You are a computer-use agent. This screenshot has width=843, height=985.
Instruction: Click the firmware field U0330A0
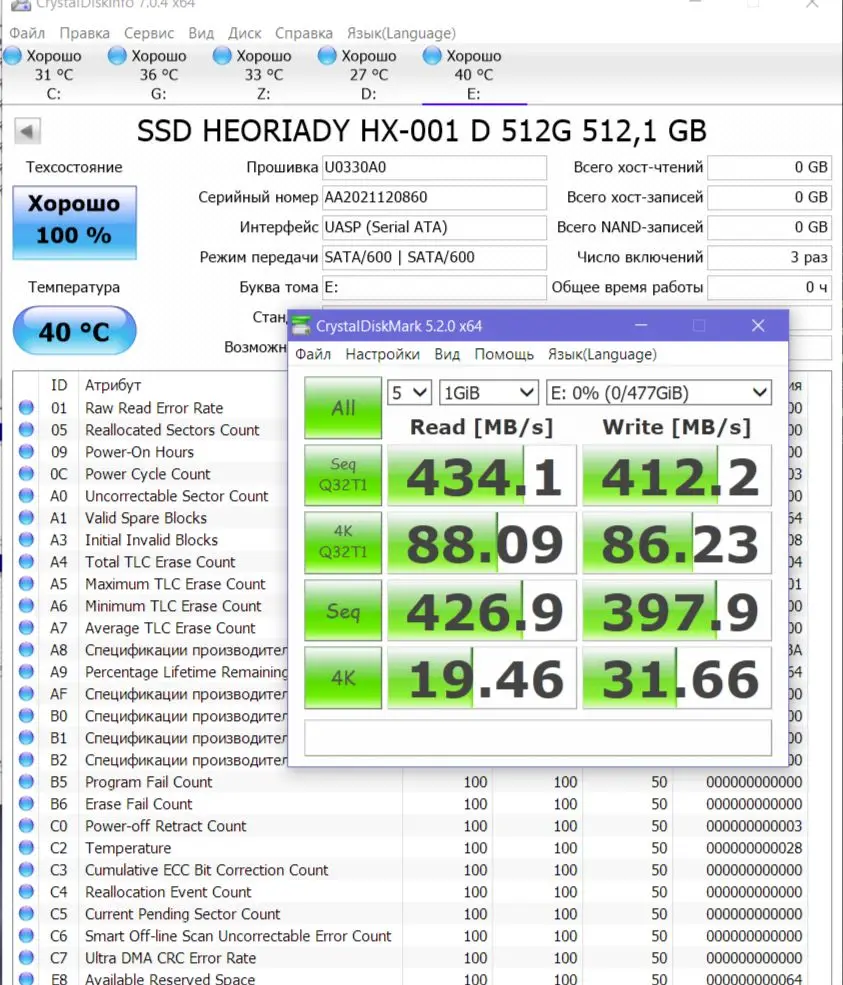coord(434,167)
